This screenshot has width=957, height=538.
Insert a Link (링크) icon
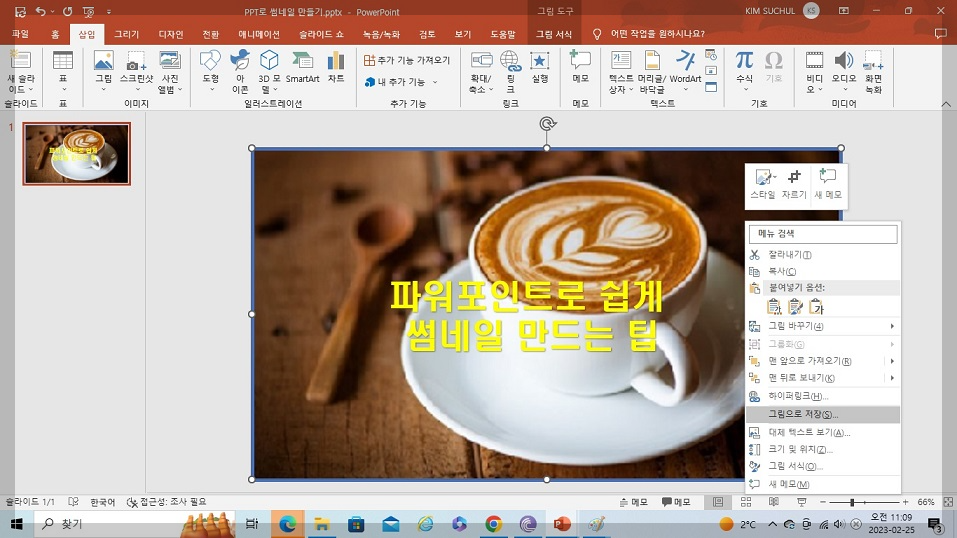(510, 61)
